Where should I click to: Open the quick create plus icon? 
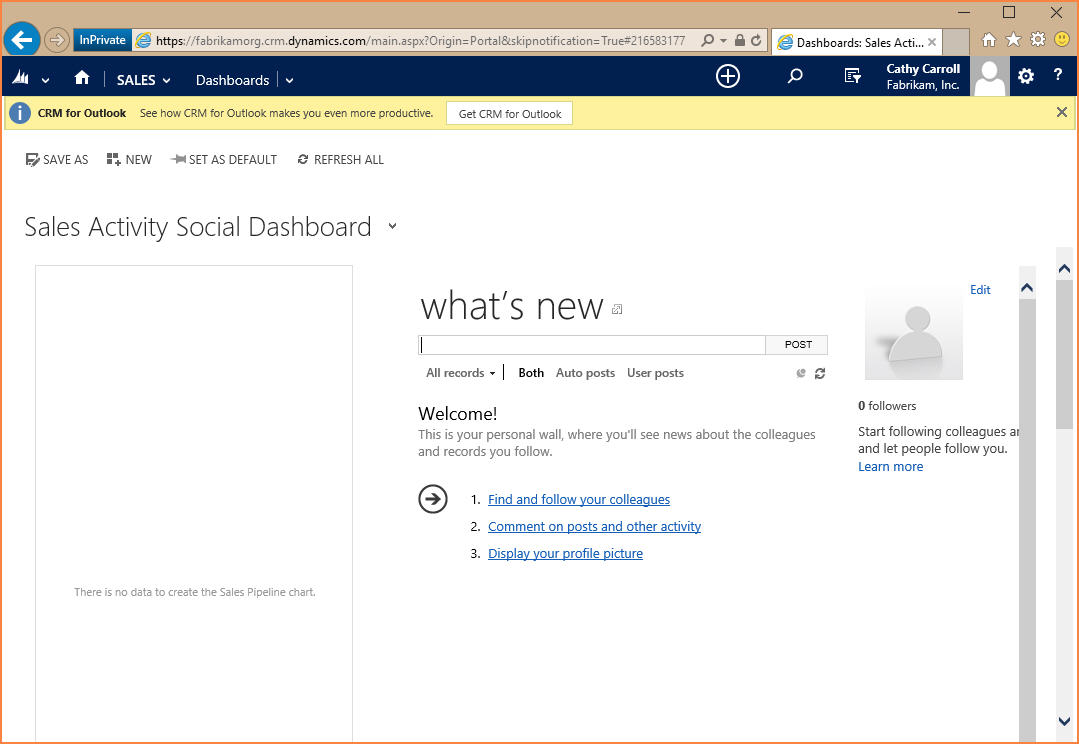click(x=728, y=76)
